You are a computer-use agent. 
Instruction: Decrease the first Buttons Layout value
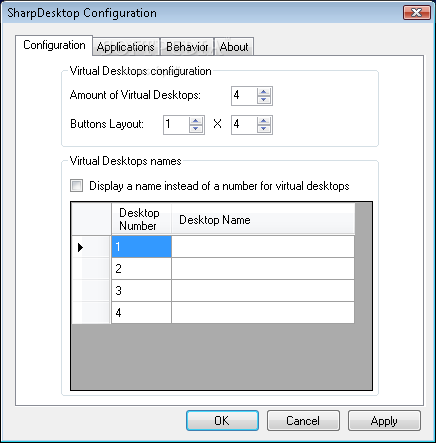pyautogui.click(x=196, y=129)
